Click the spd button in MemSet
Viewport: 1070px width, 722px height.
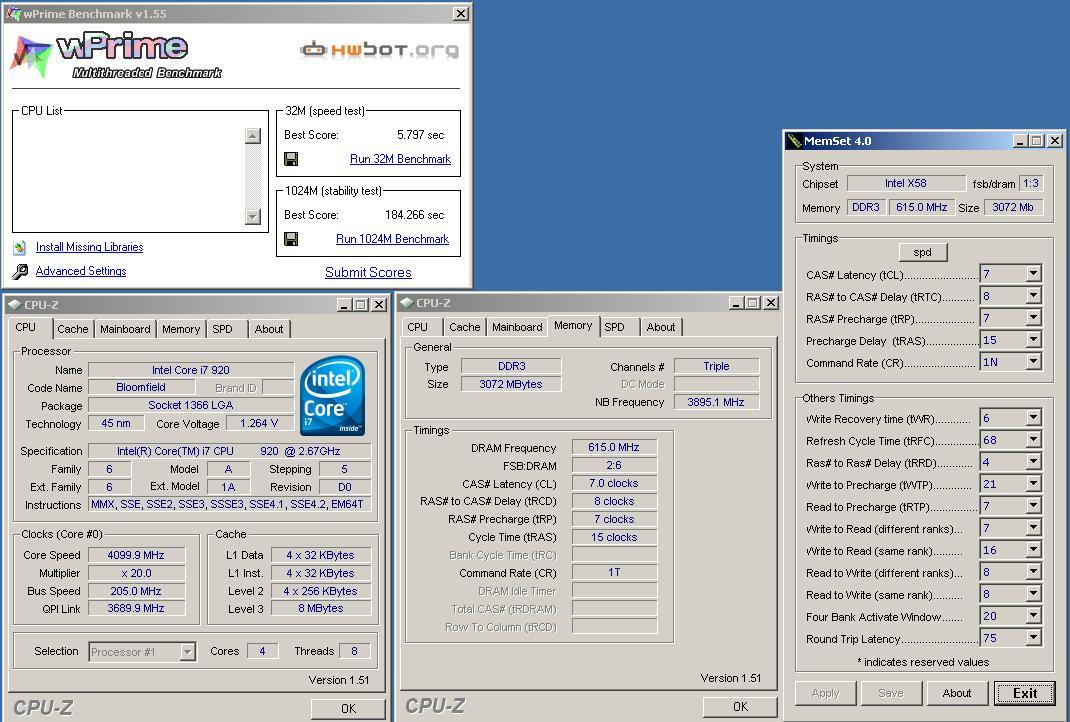click(x=923, y=252)
